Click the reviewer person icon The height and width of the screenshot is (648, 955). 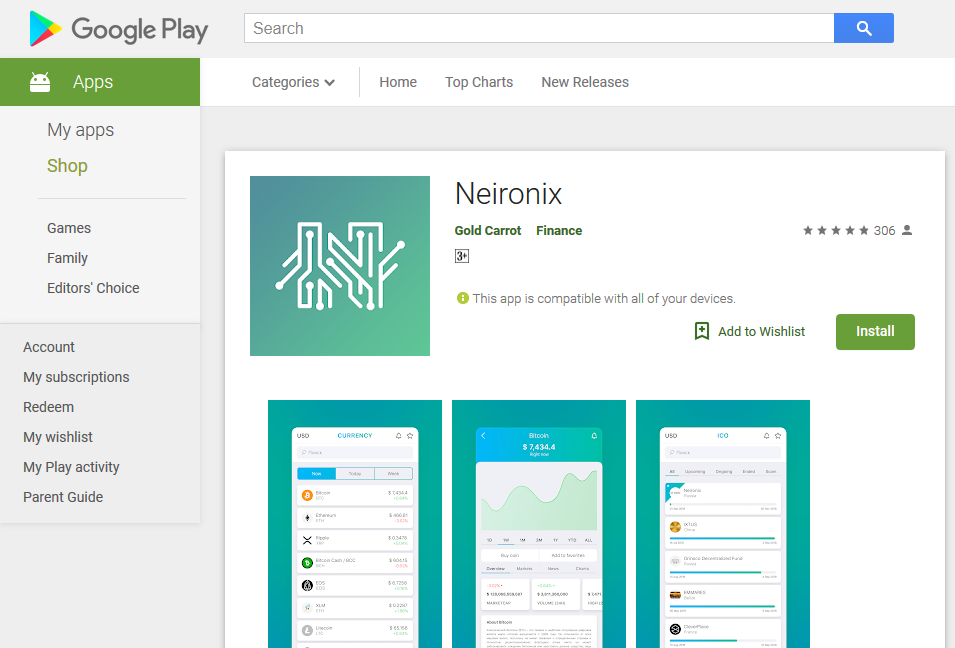pyautogui.click(x=907, y=230)
